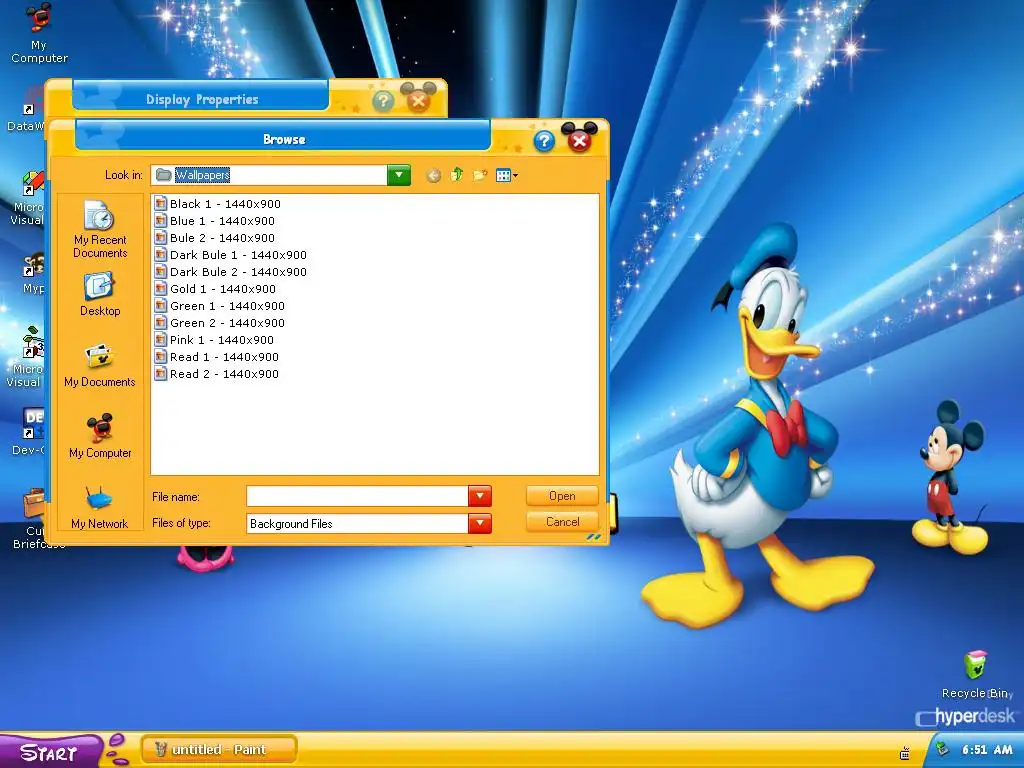This screenshot has height=768, width=1024.
Task: Select file Blue 1 - 1440x900
Action: click(x=215, y=221)
